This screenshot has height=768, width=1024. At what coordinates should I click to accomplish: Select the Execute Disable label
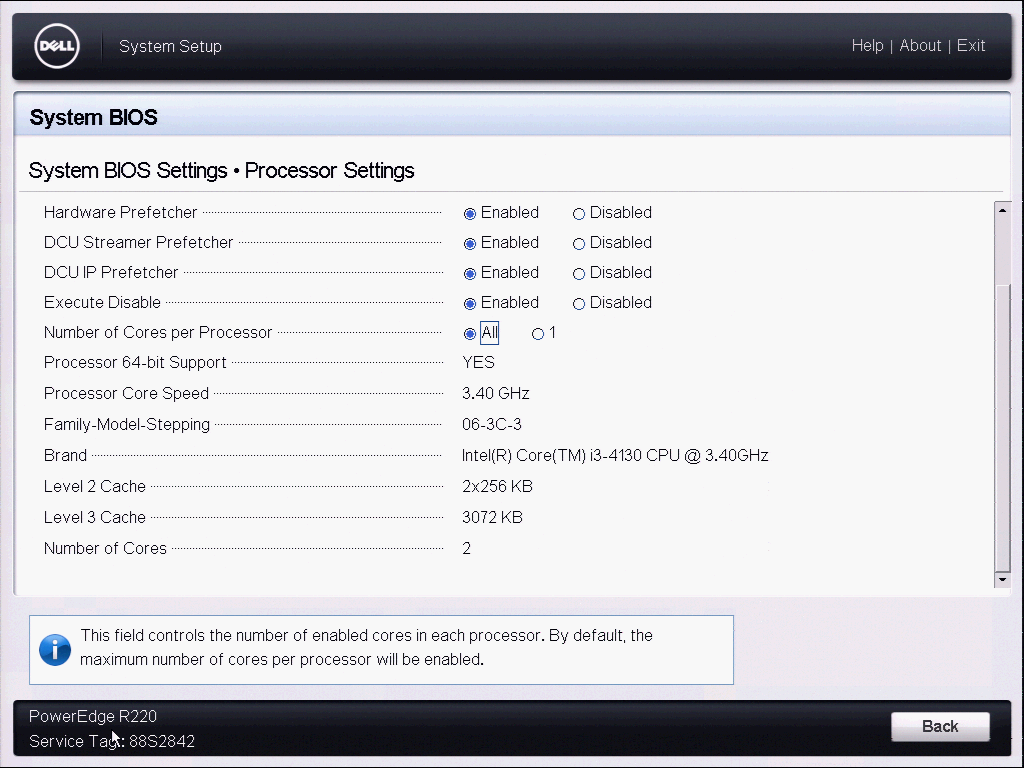(x=102, y=302)
